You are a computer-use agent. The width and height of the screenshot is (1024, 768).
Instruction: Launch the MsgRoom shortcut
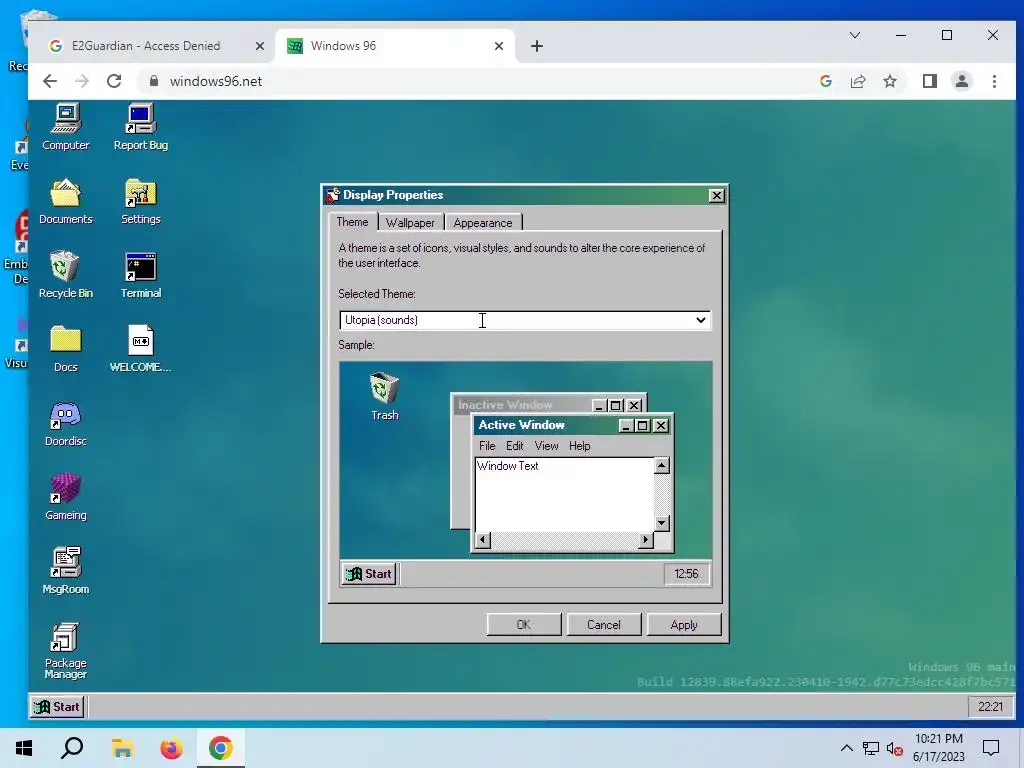point(65,571)
